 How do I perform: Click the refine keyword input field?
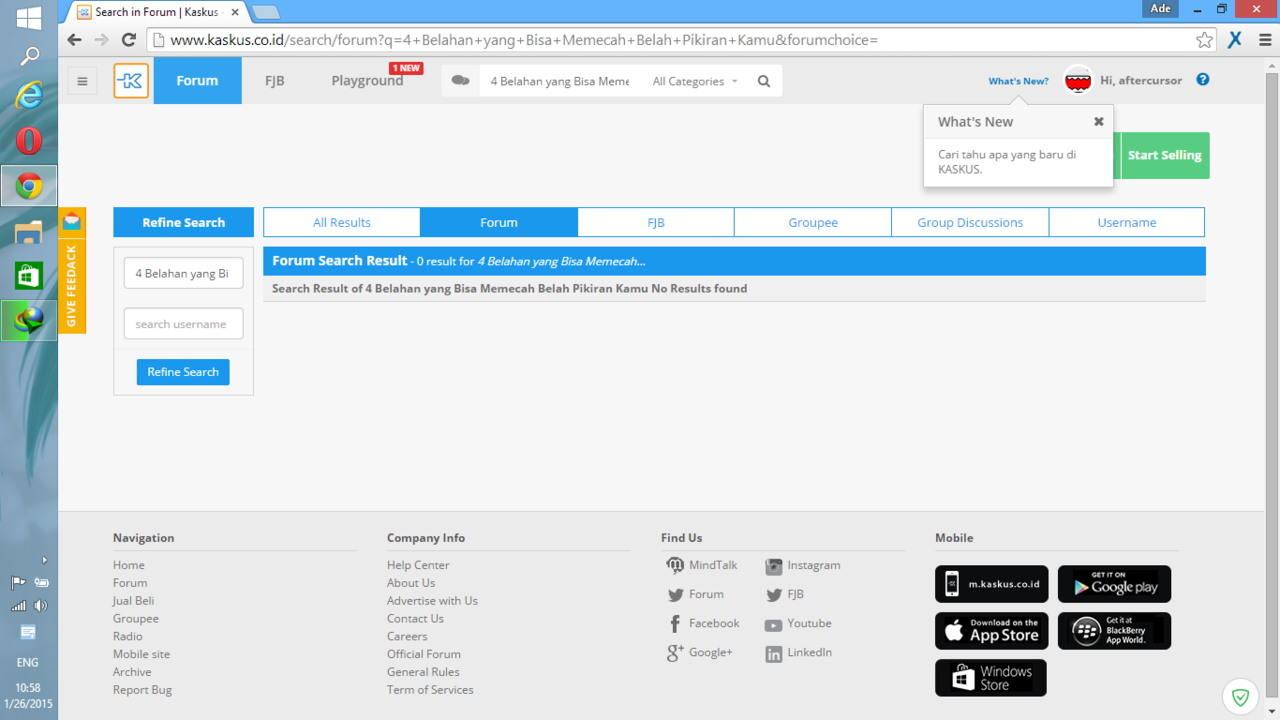(184, 273)
